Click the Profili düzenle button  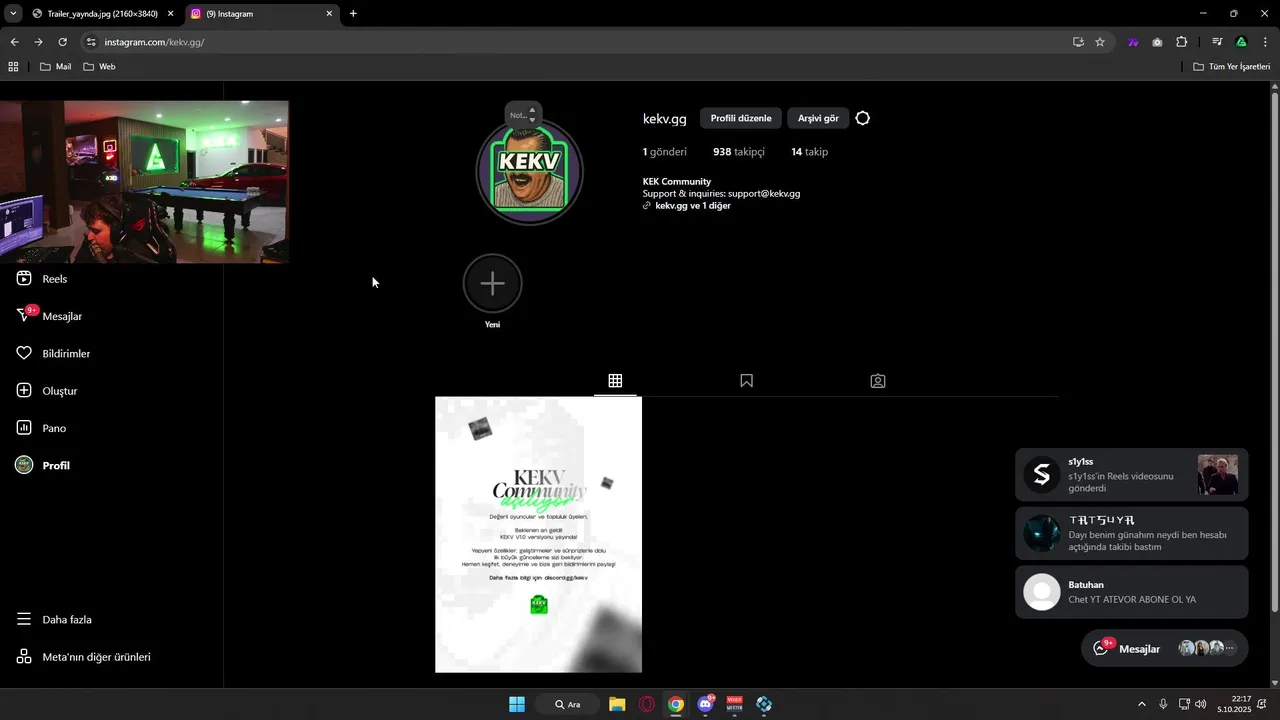click(x=741, y=118)
